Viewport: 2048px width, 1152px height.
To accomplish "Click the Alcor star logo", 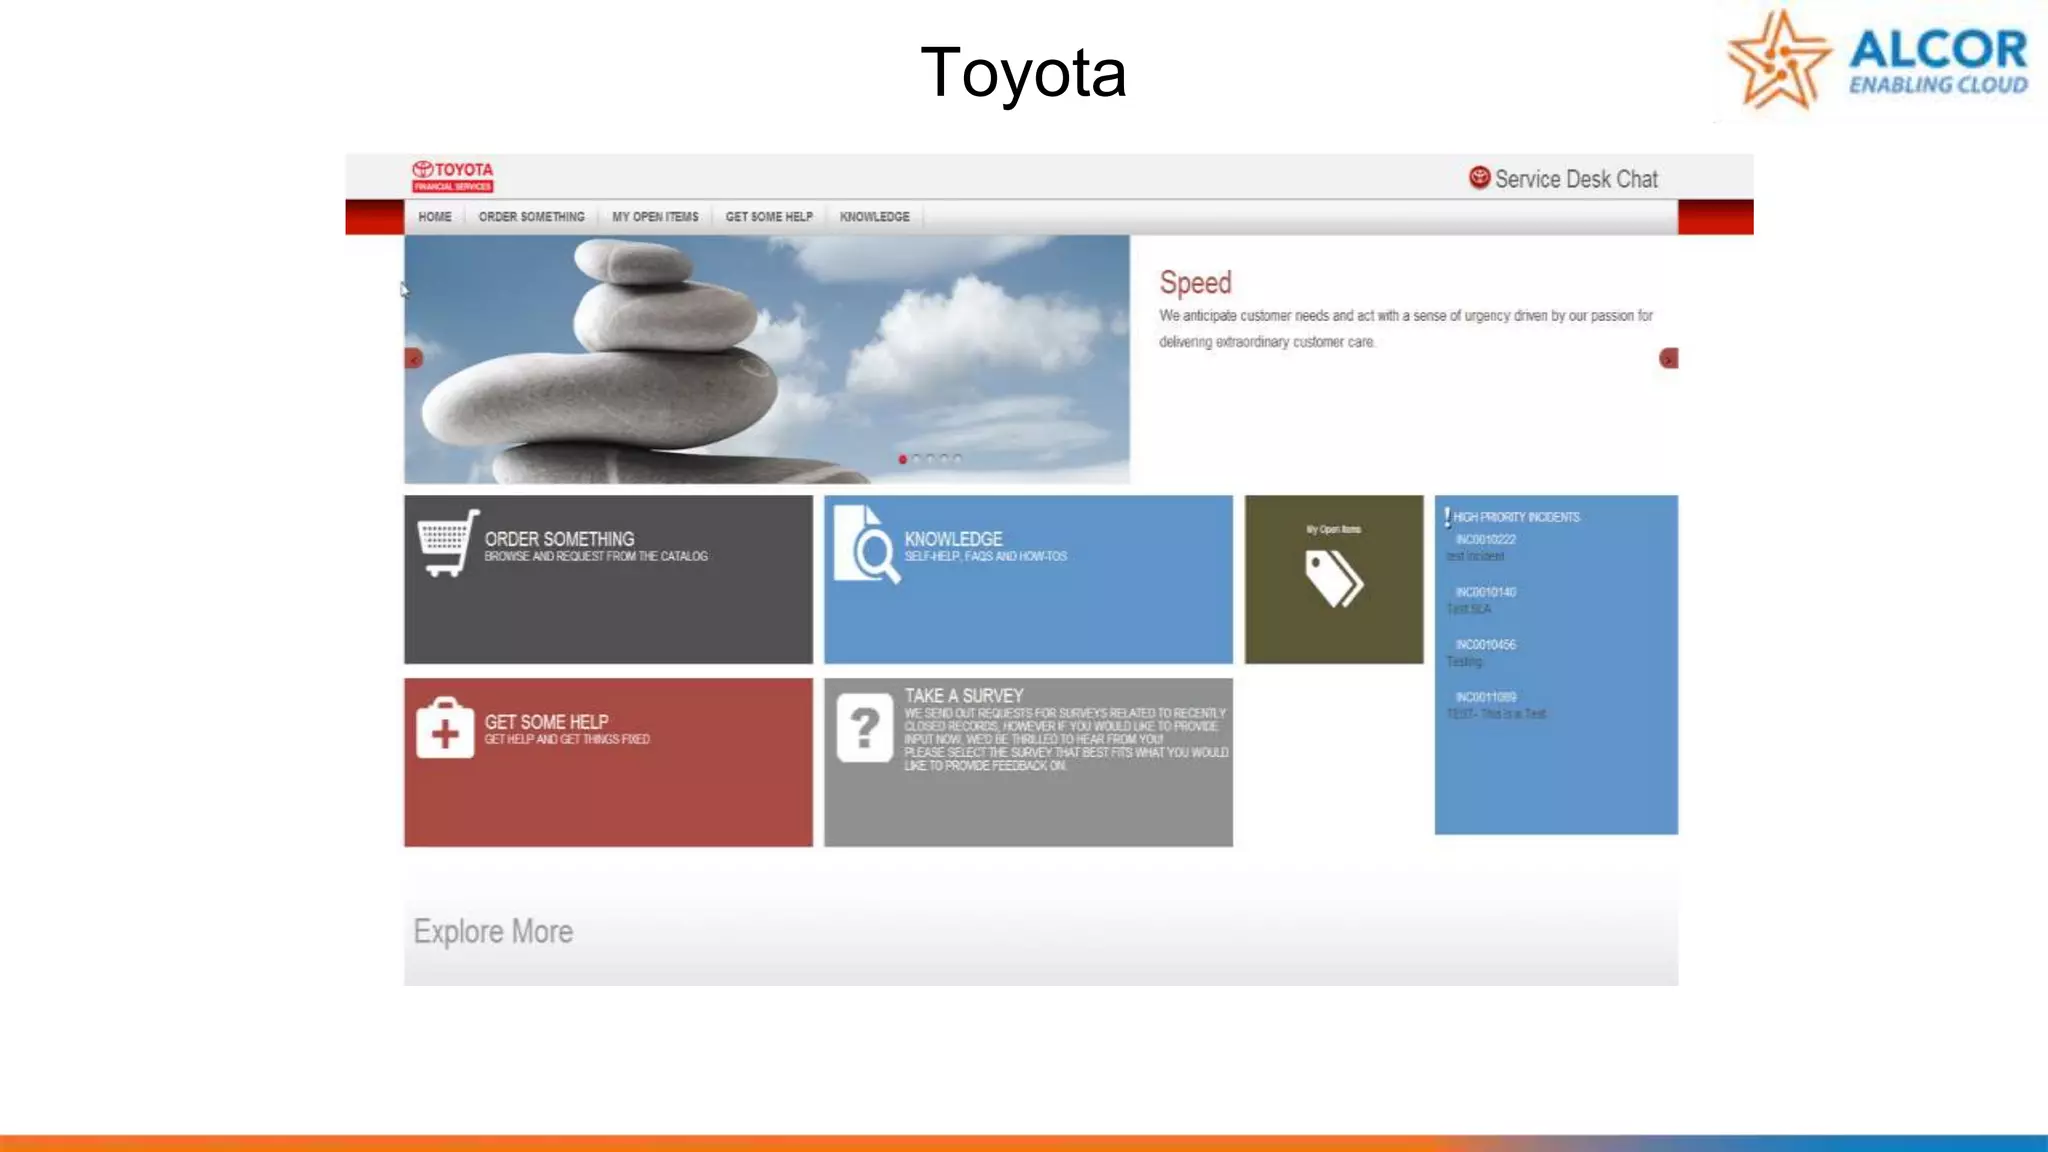I will tap(1779, 60).
